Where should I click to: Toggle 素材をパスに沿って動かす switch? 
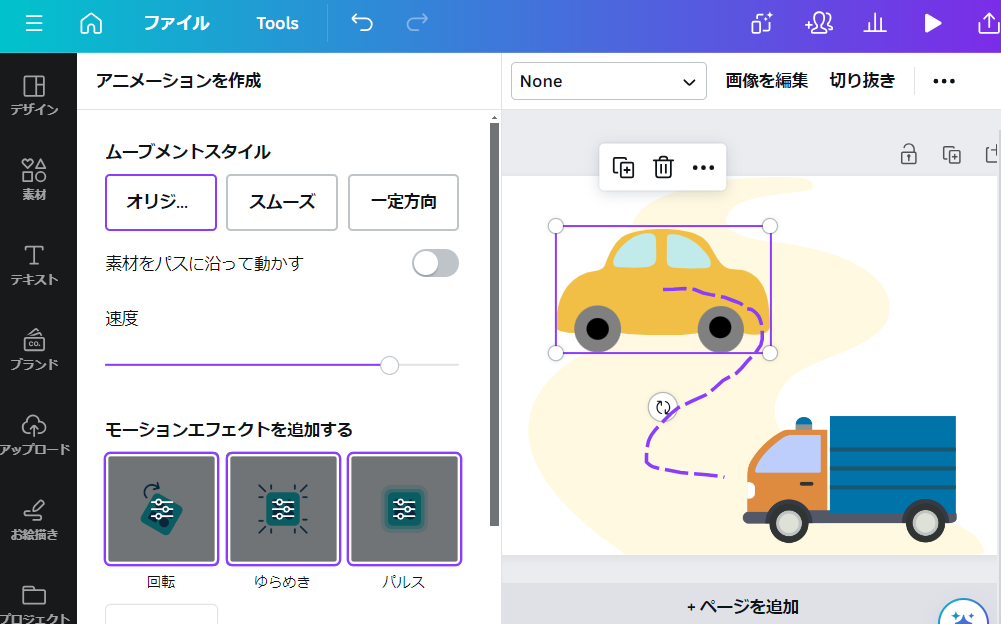pyautogui.click(x=436, y=263)
